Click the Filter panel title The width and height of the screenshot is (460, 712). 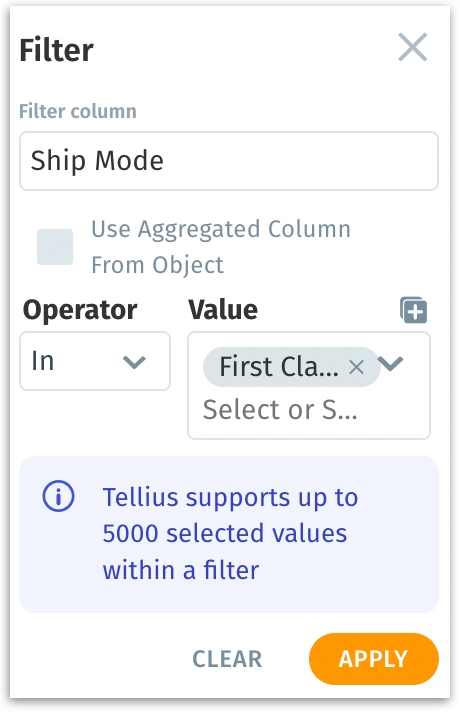(56, 50)
